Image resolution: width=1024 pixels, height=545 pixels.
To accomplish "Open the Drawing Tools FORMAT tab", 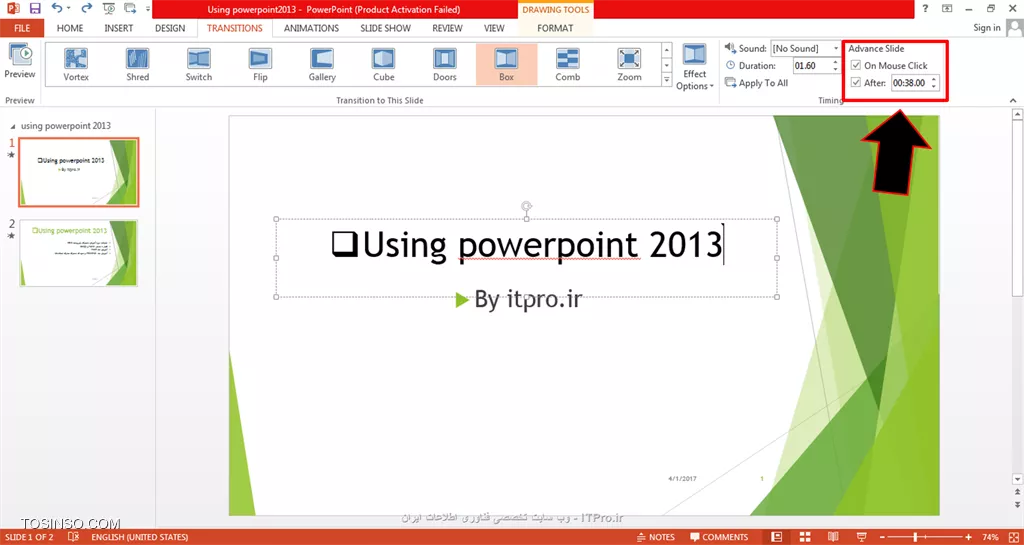I will tap(555, 28).
